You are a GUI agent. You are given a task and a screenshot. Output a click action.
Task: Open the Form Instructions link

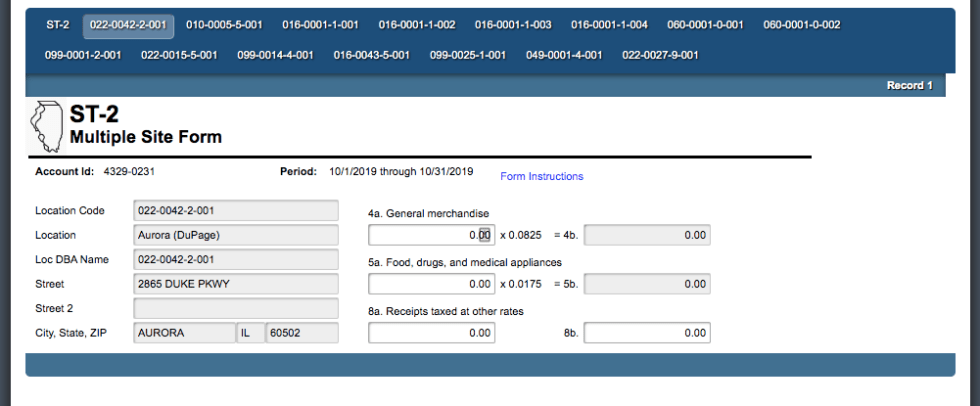click(x=541, y=177)
